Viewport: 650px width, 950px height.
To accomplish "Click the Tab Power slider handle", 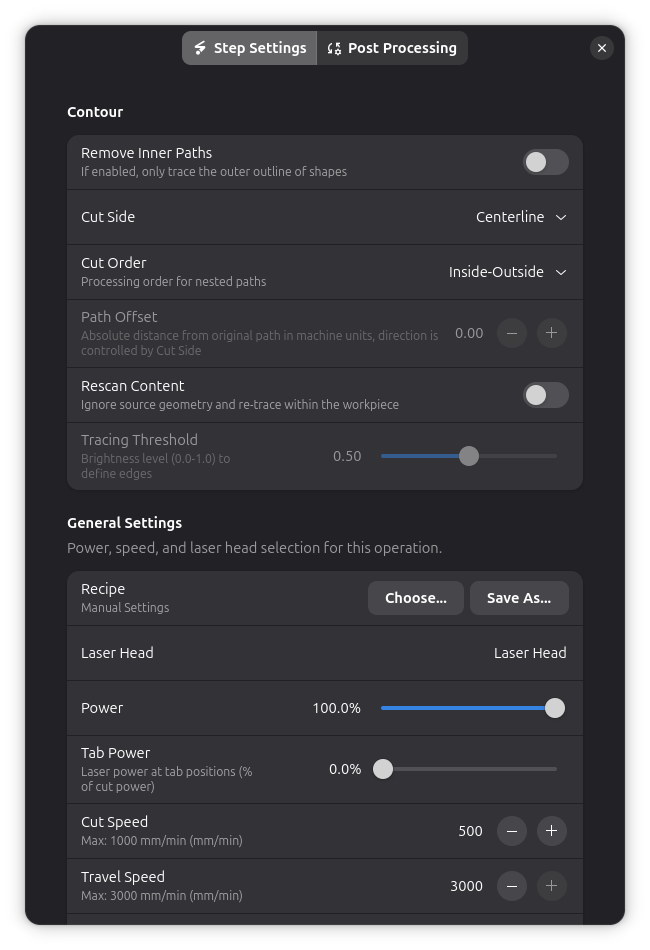I will pyautogui.click(x=383, y=769).
